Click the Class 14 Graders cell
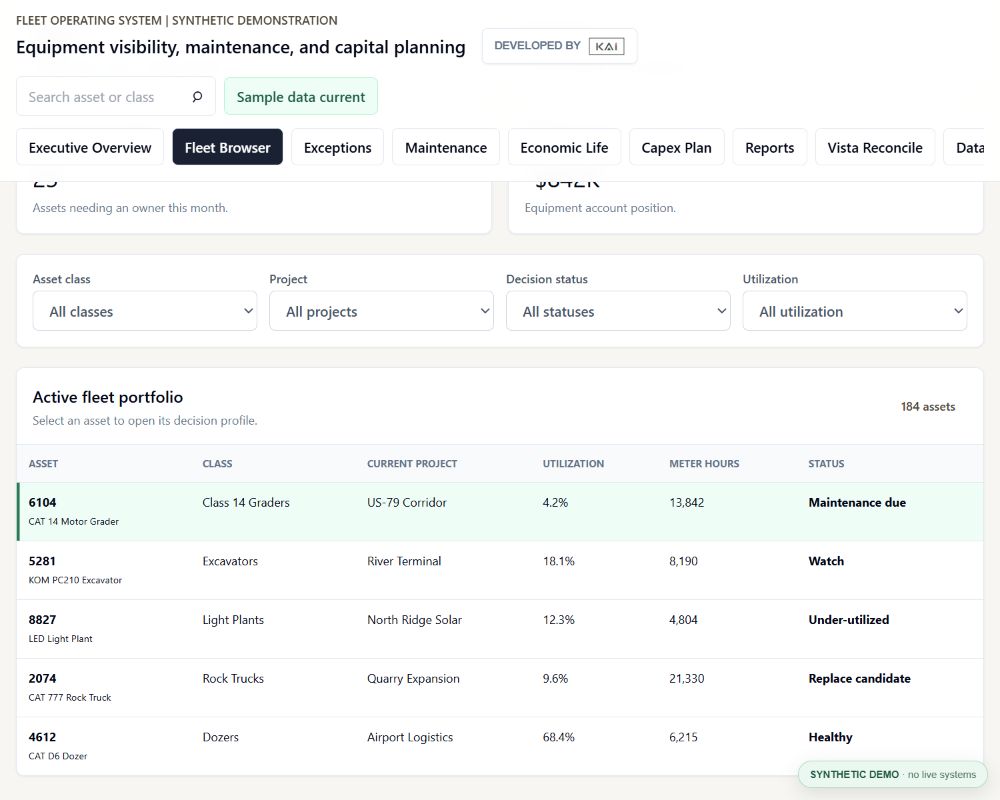This screenshot has height=800, width=1000. pos(246,503)
